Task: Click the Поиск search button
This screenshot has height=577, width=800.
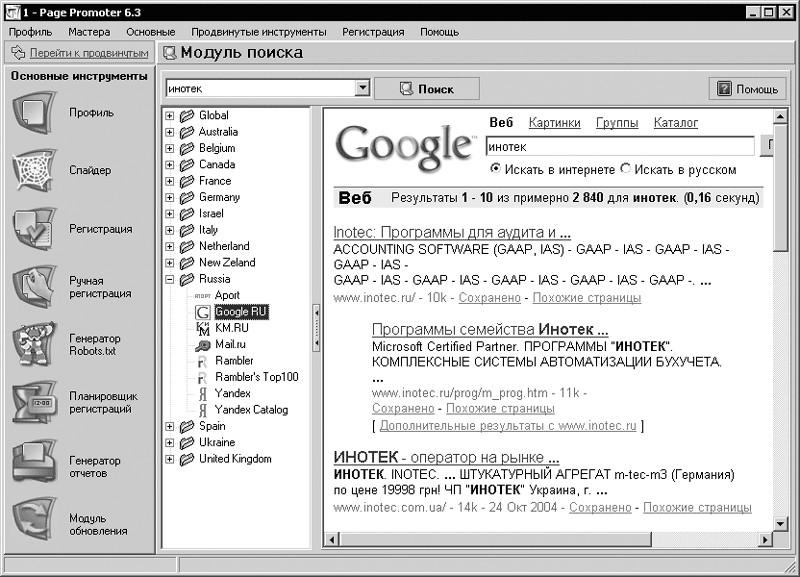Action: (427, 89)
